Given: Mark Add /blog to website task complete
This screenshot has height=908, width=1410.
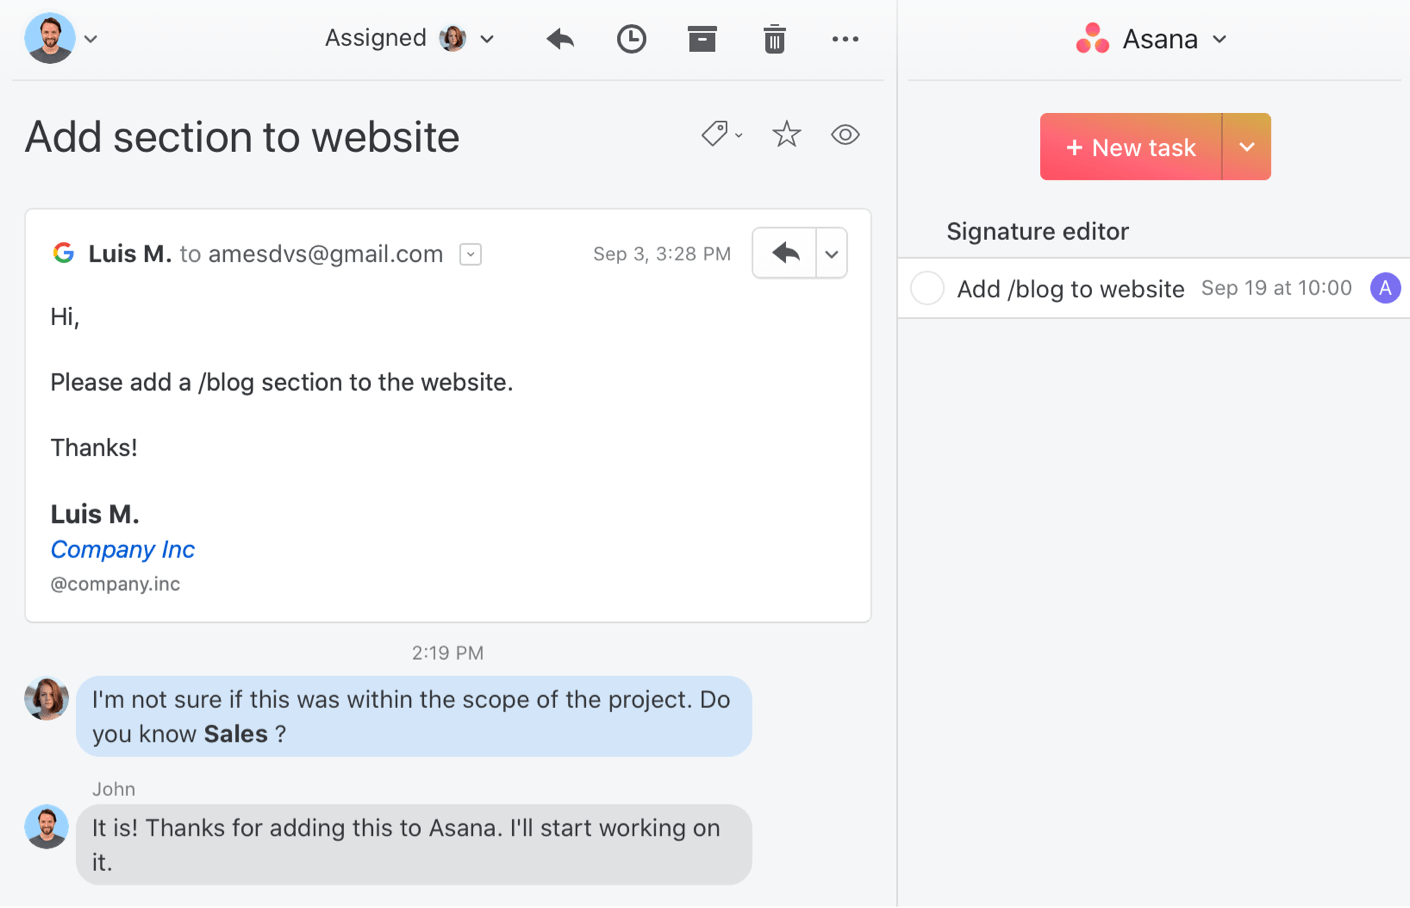Looking at the screenshot, I should [927, 288].
